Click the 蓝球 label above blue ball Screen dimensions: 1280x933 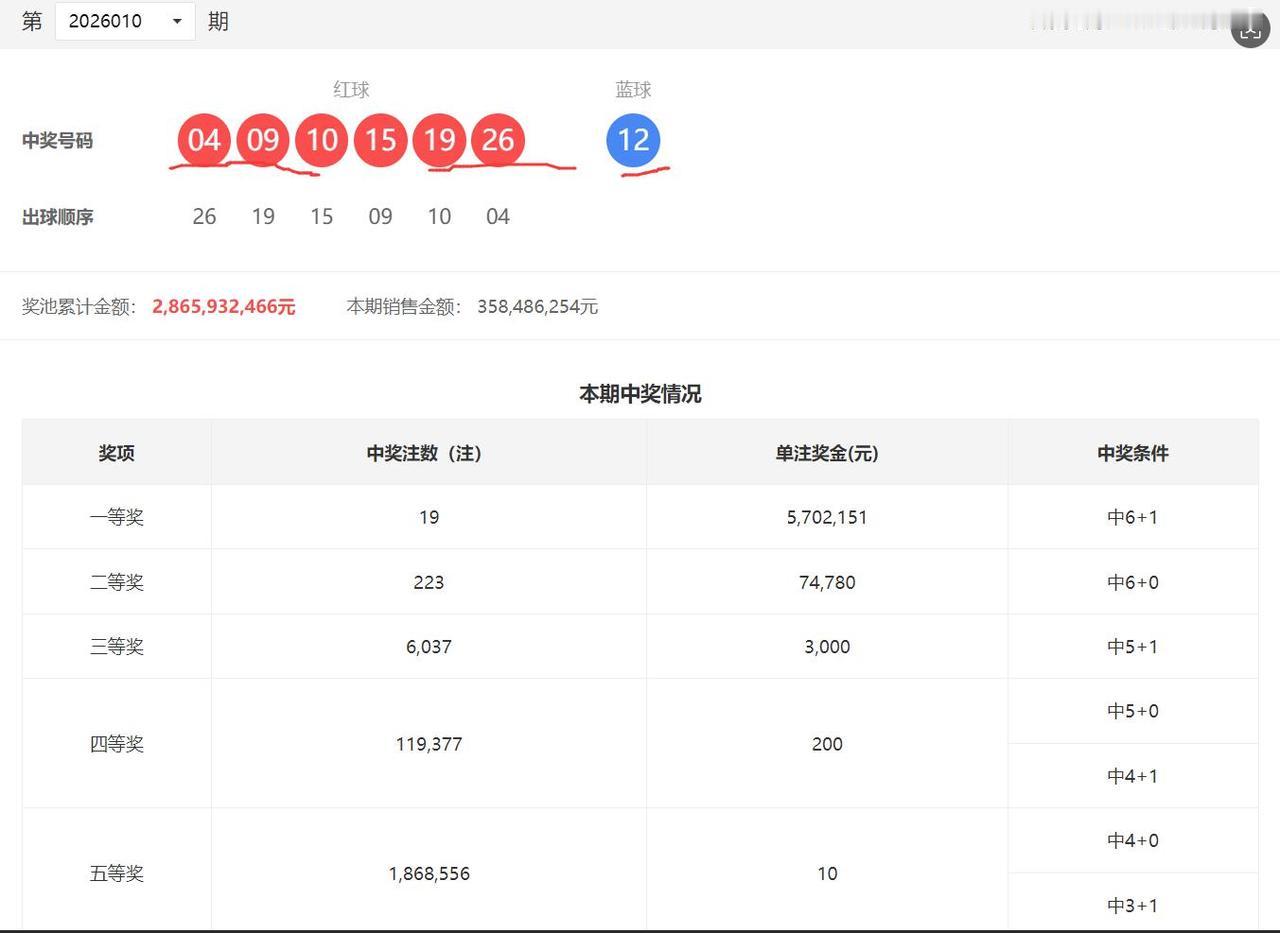(x=633, y=89)
